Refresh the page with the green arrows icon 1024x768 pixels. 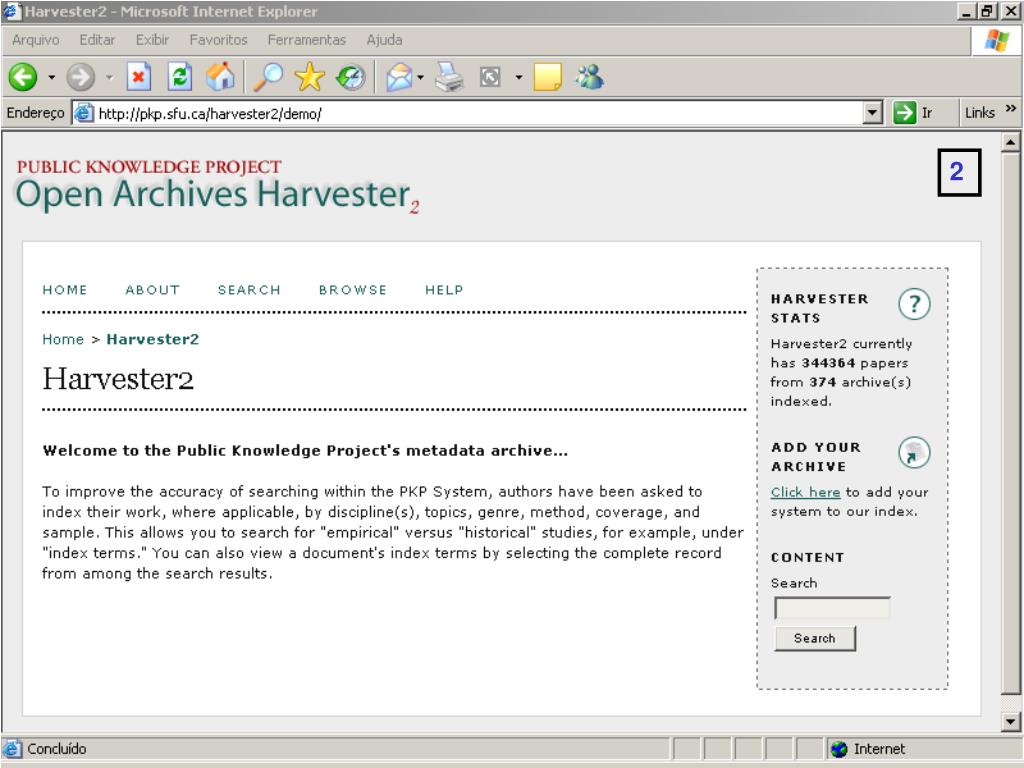pos(179,77)
